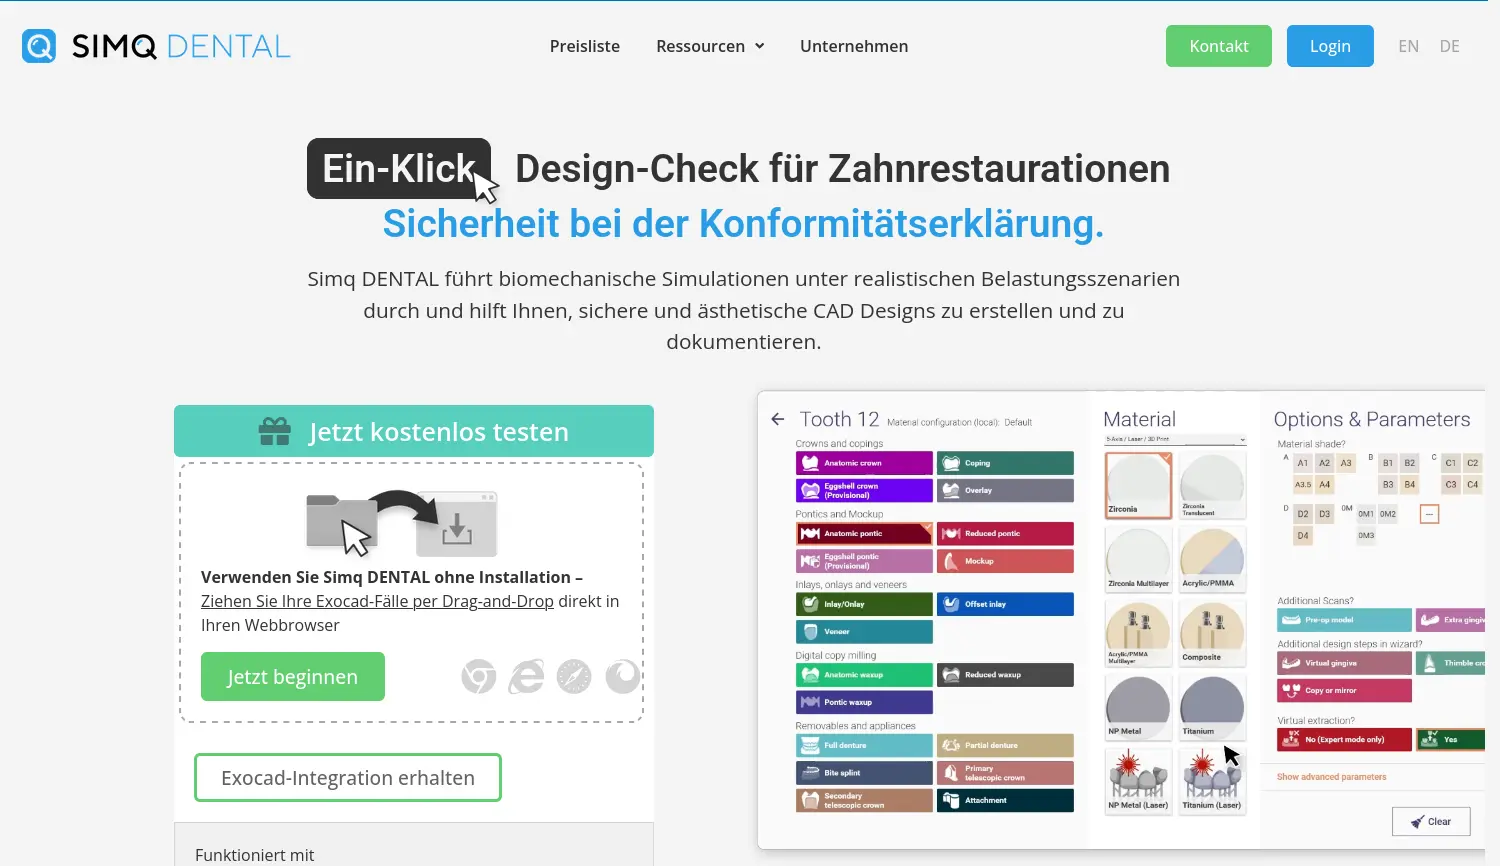Image resolution: width=1500 pixels, height=866 pixels.
Task: Click the Exocad-Integration erhalten button
Action: pos(348,778)
